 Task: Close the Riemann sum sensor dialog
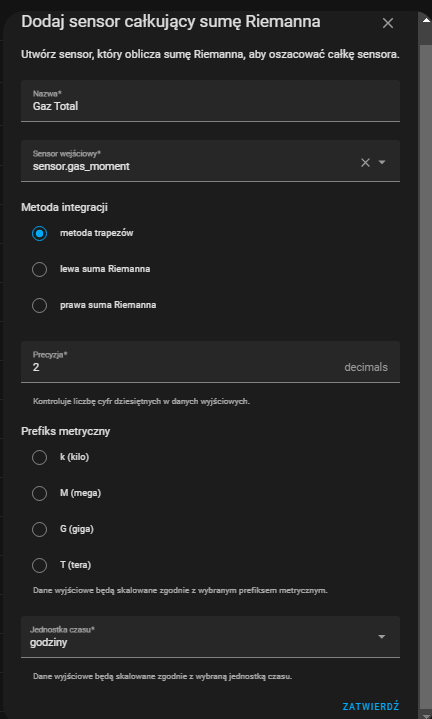(388, 23)
